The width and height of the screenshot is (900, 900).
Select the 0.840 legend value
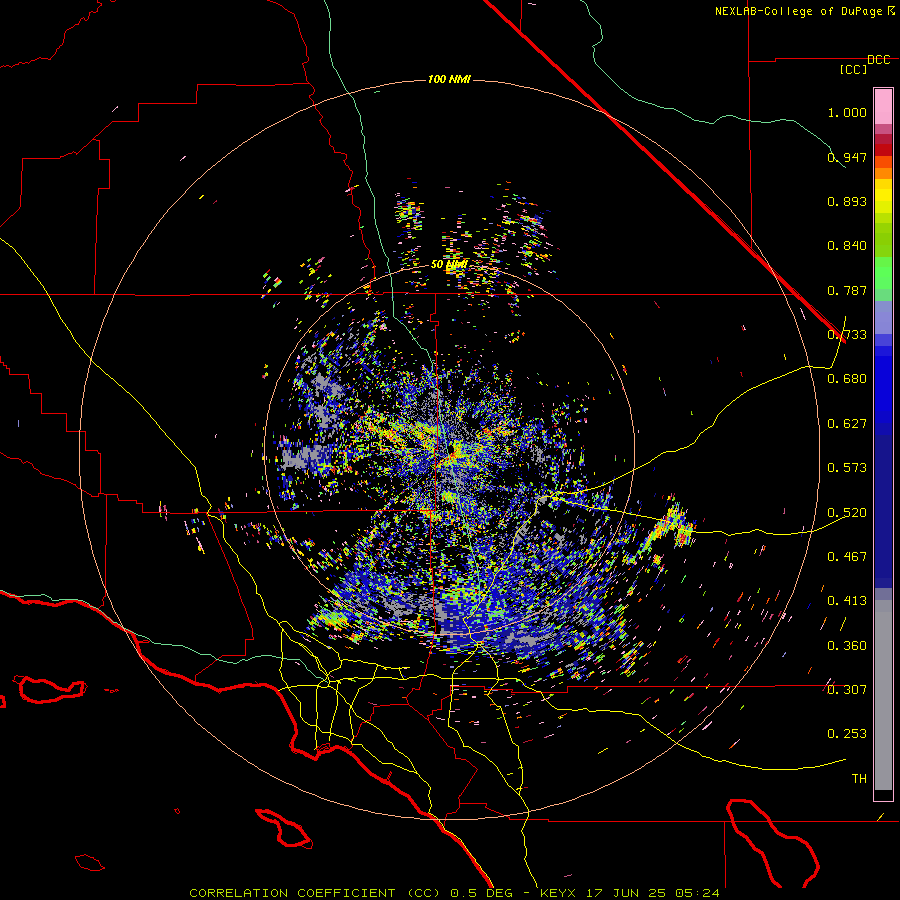click(x=847, y=246)
